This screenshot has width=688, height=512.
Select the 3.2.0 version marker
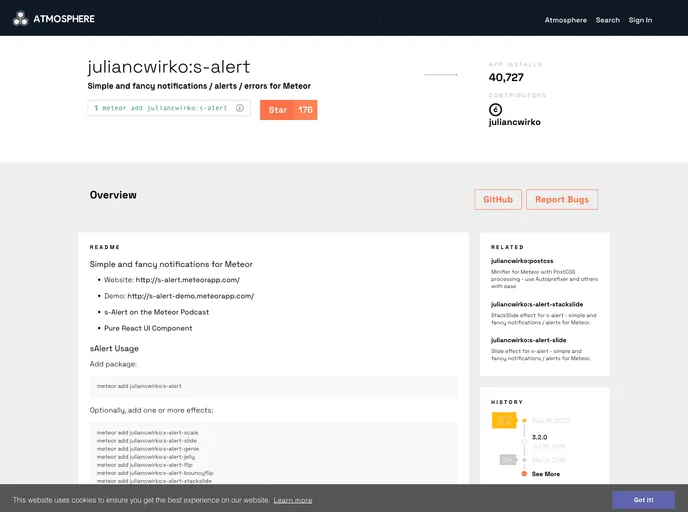[524, 441]
